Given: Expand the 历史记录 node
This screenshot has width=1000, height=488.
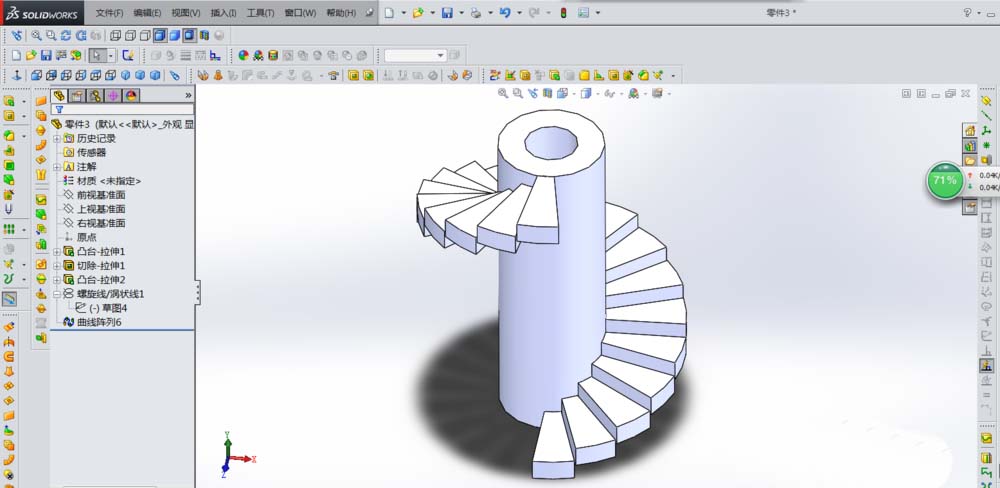Looking at the screenshot, I should coord(57,138).
